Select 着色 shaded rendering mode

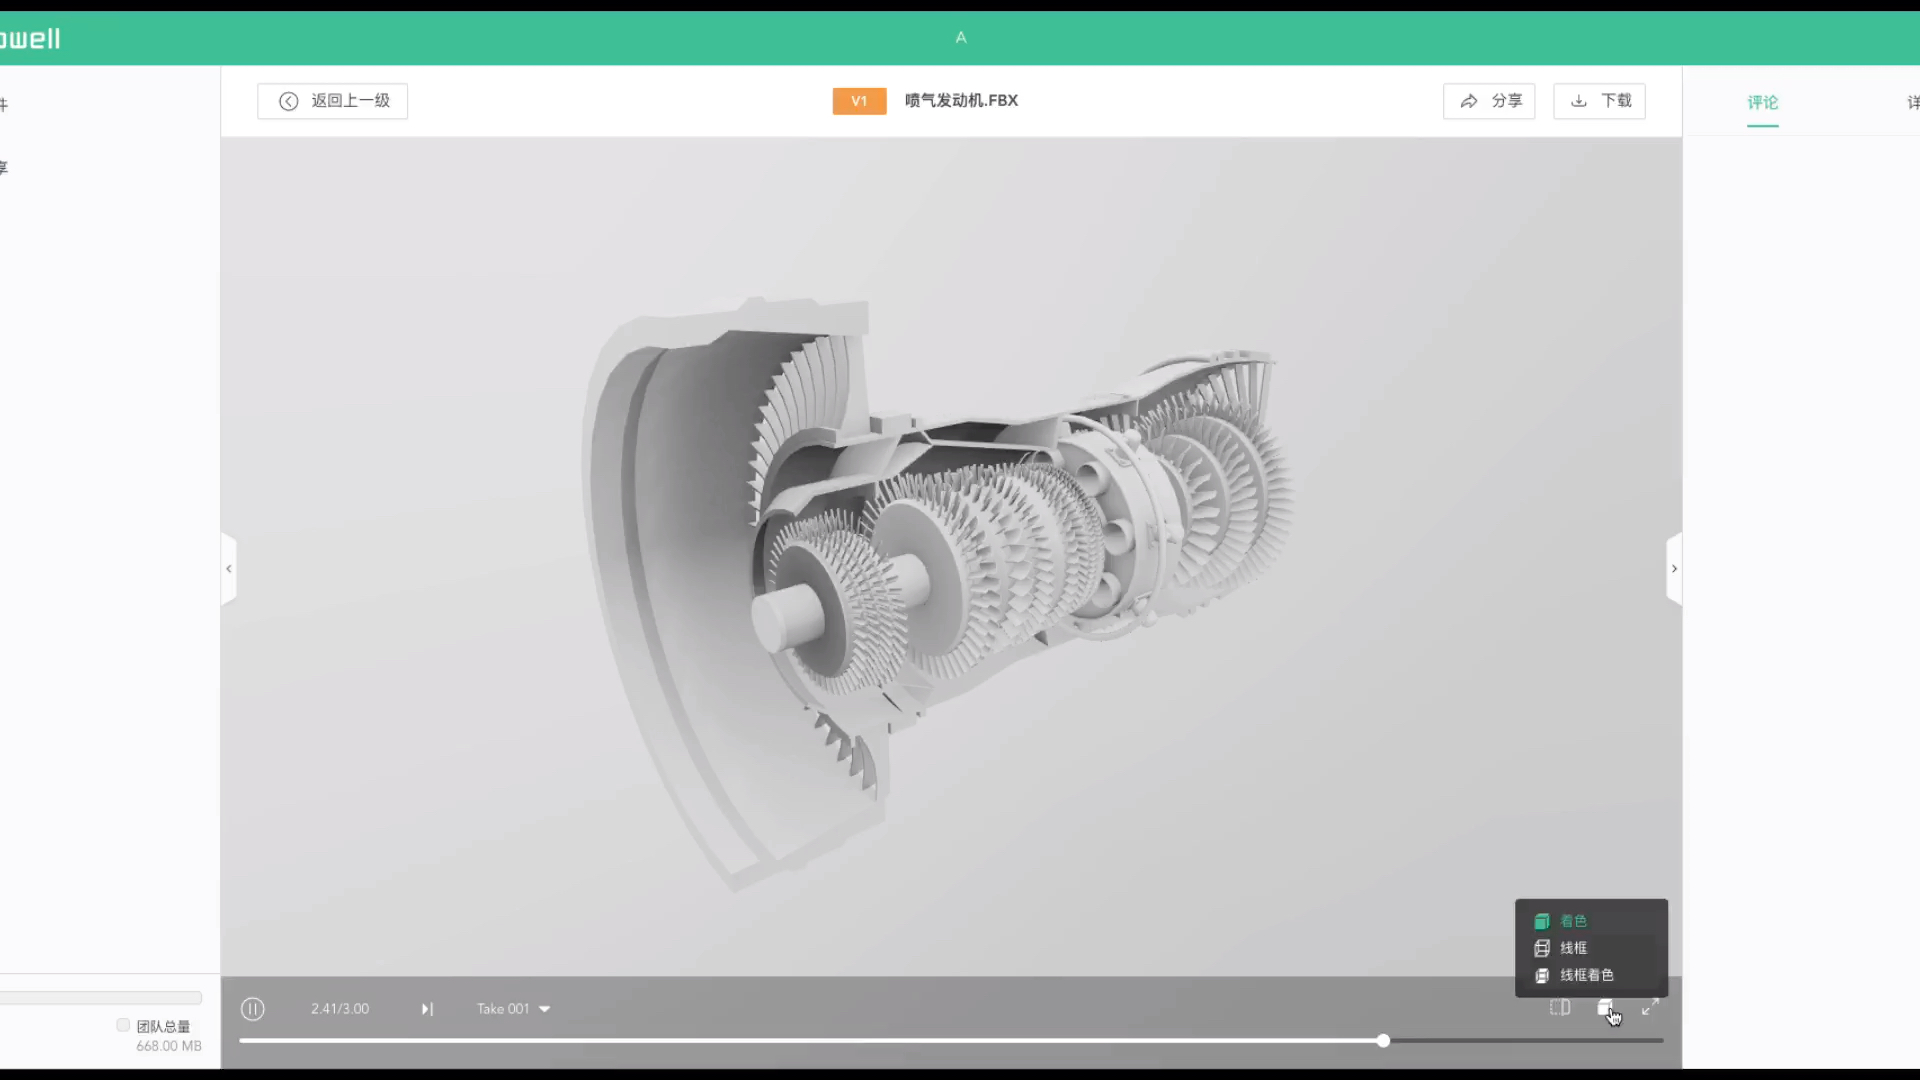(1573, 921)
